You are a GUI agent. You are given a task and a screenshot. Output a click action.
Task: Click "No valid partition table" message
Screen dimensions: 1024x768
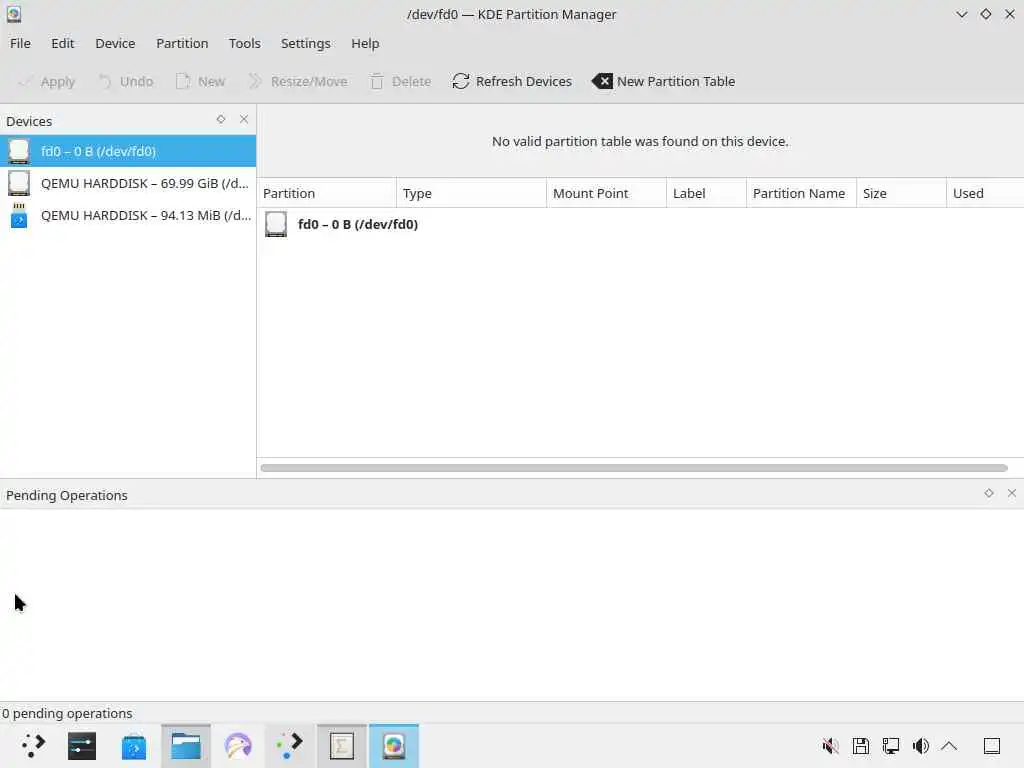[640, 141]
